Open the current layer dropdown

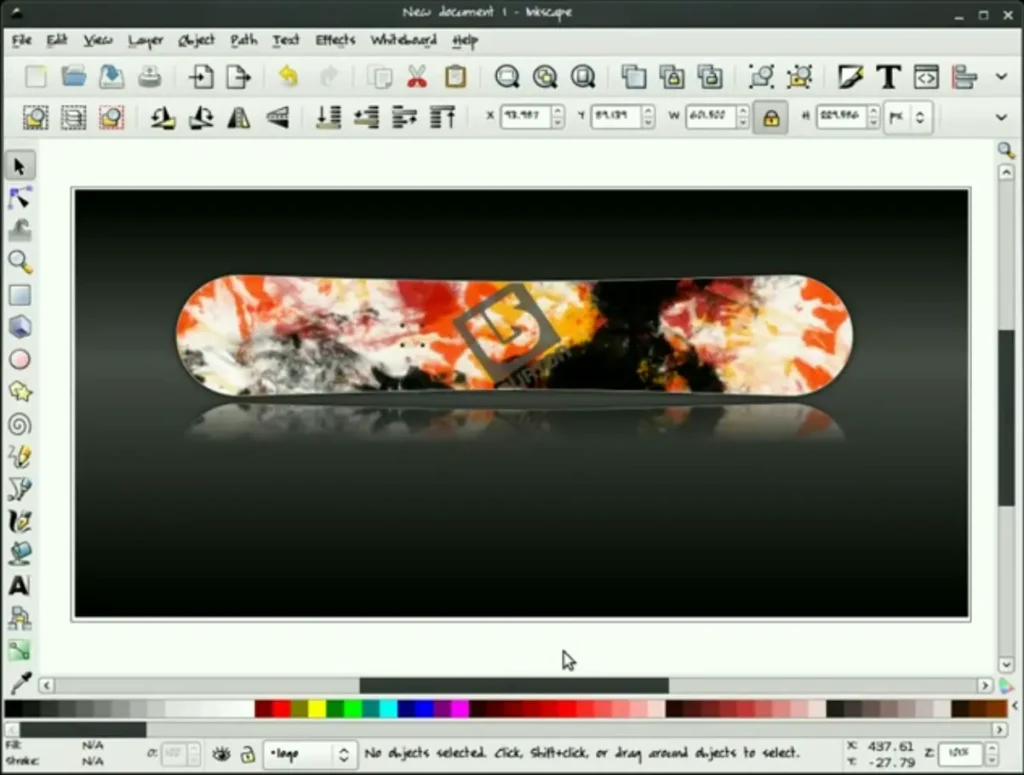[x=310, y=754]
